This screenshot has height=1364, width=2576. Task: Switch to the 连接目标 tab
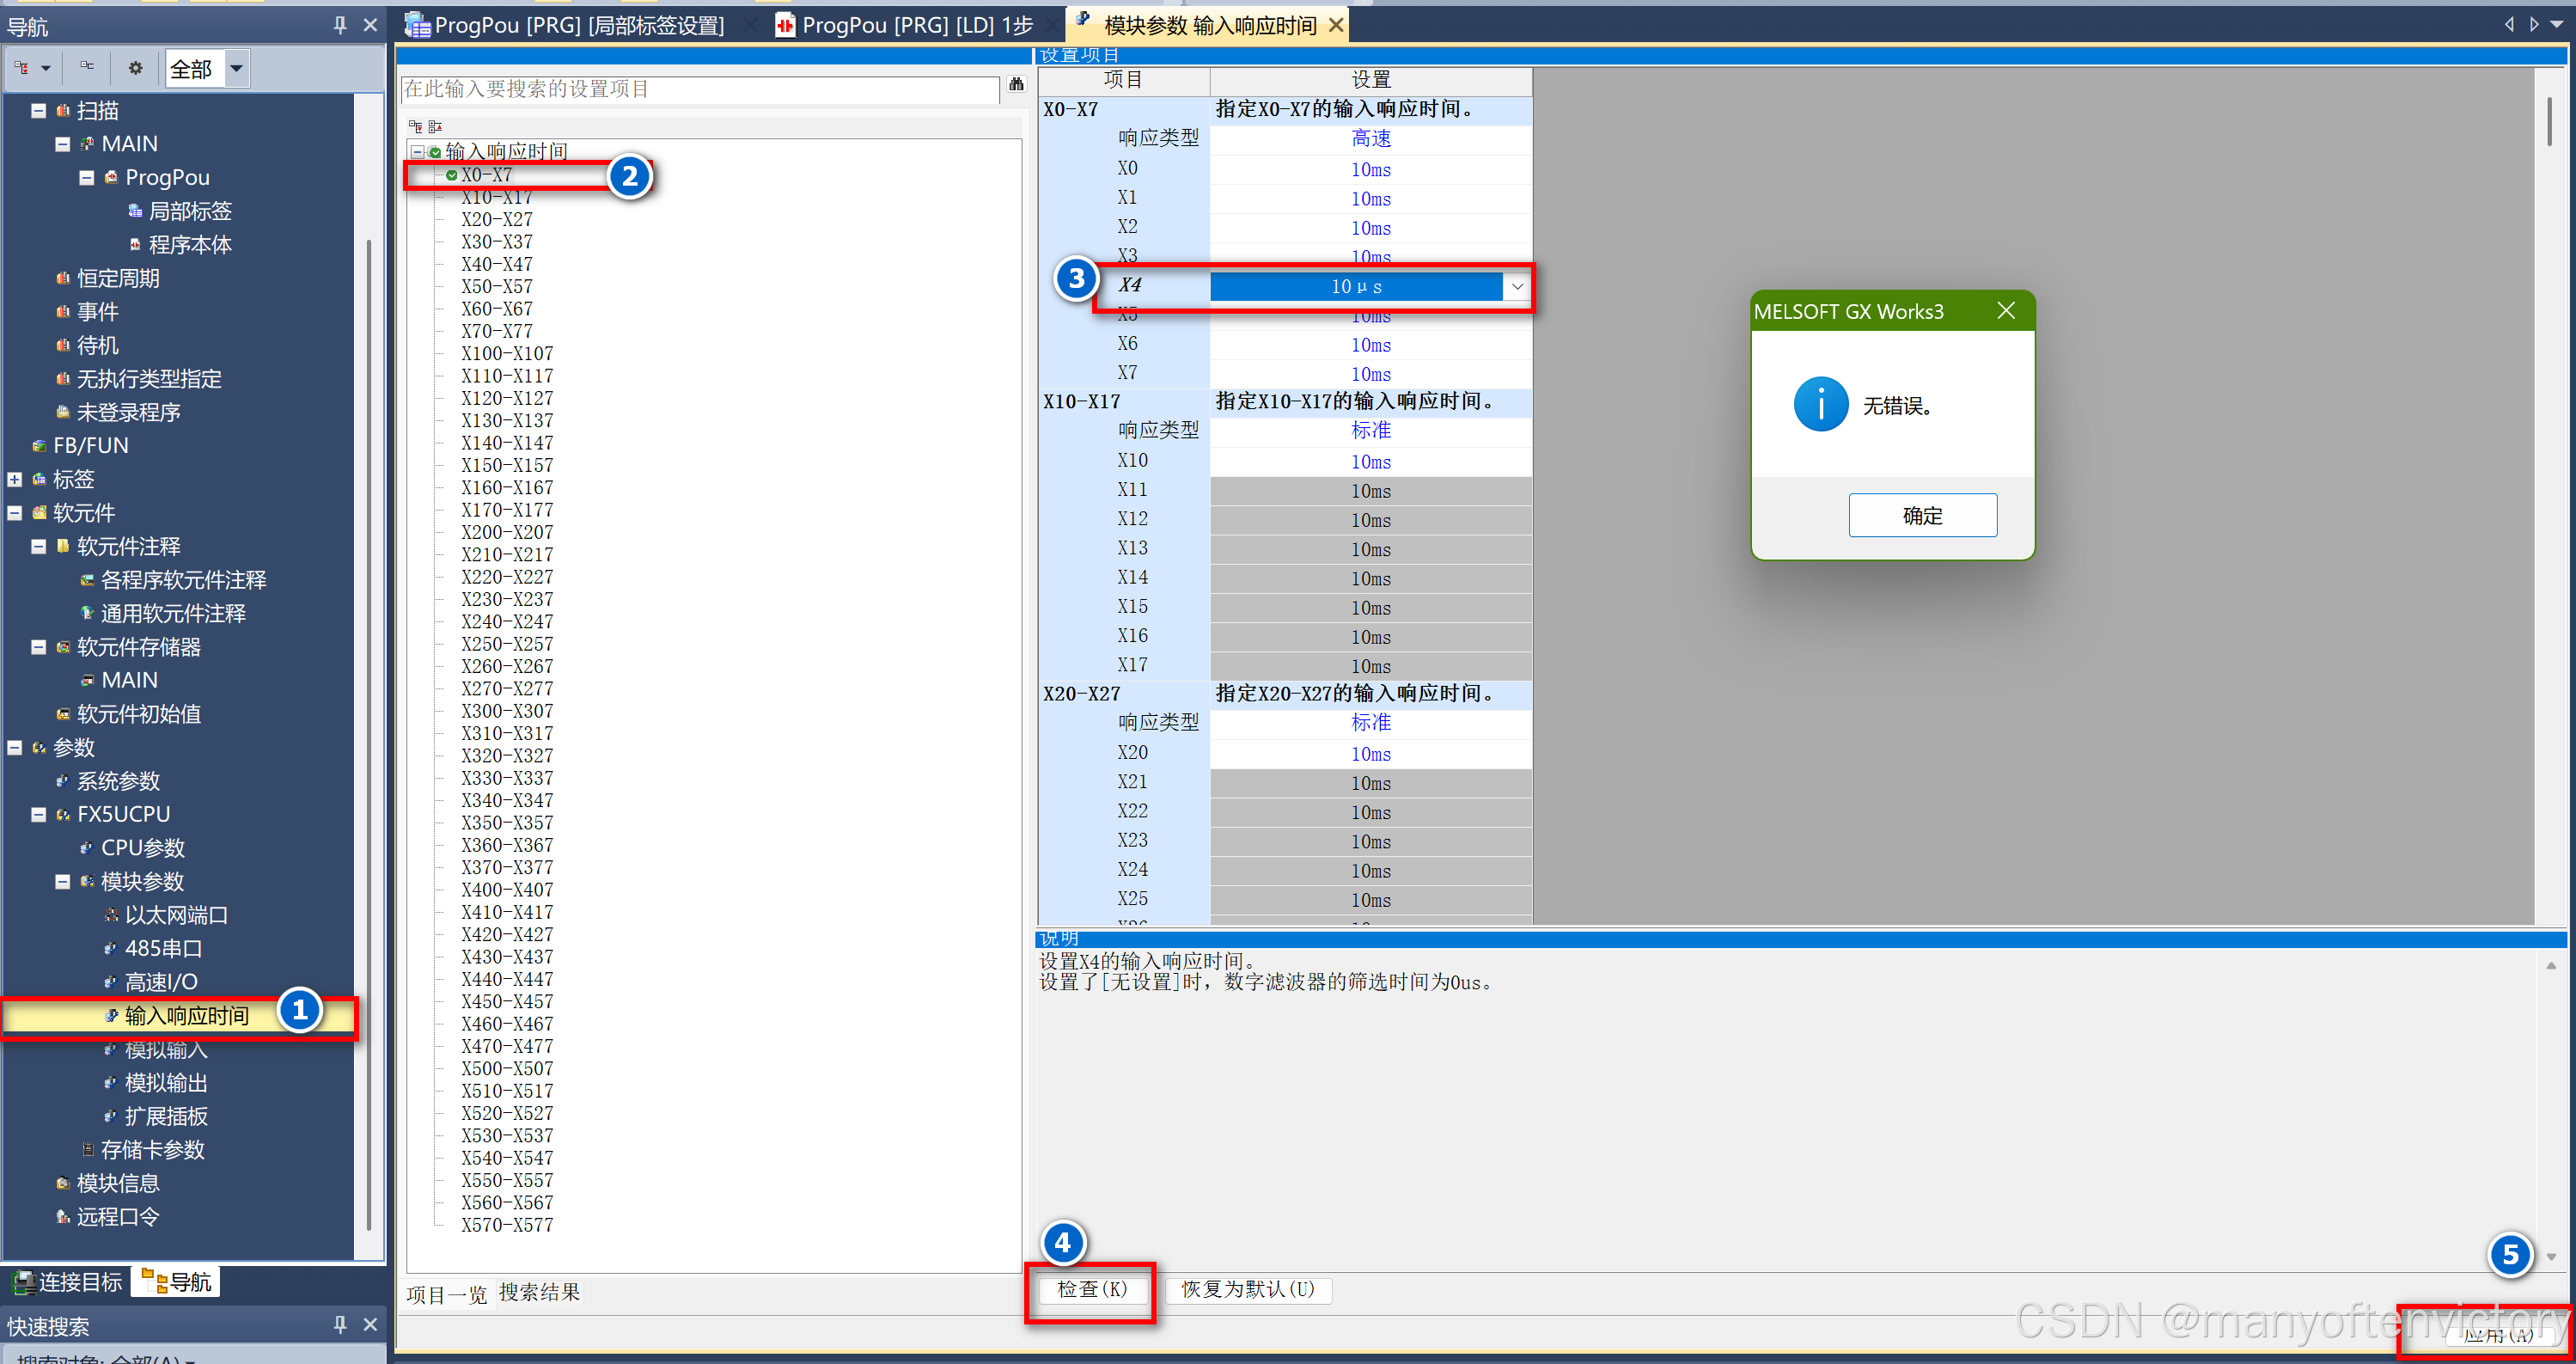(x=68, y=1282)
